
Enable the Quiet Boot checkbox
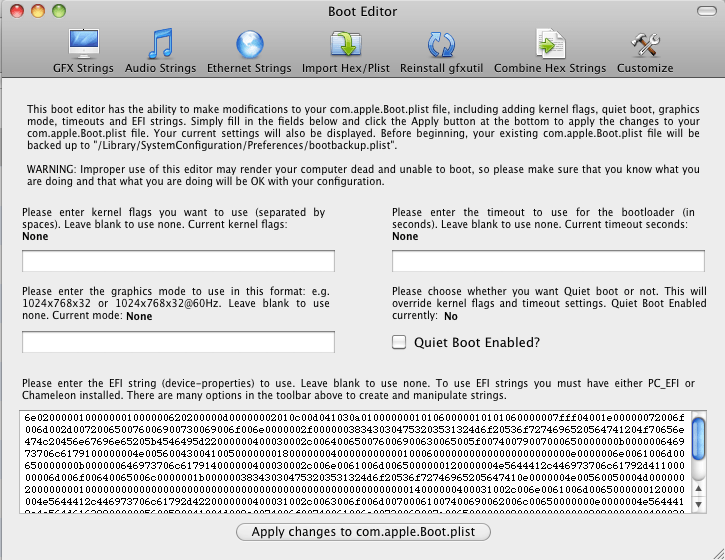(x=399, y=342)
